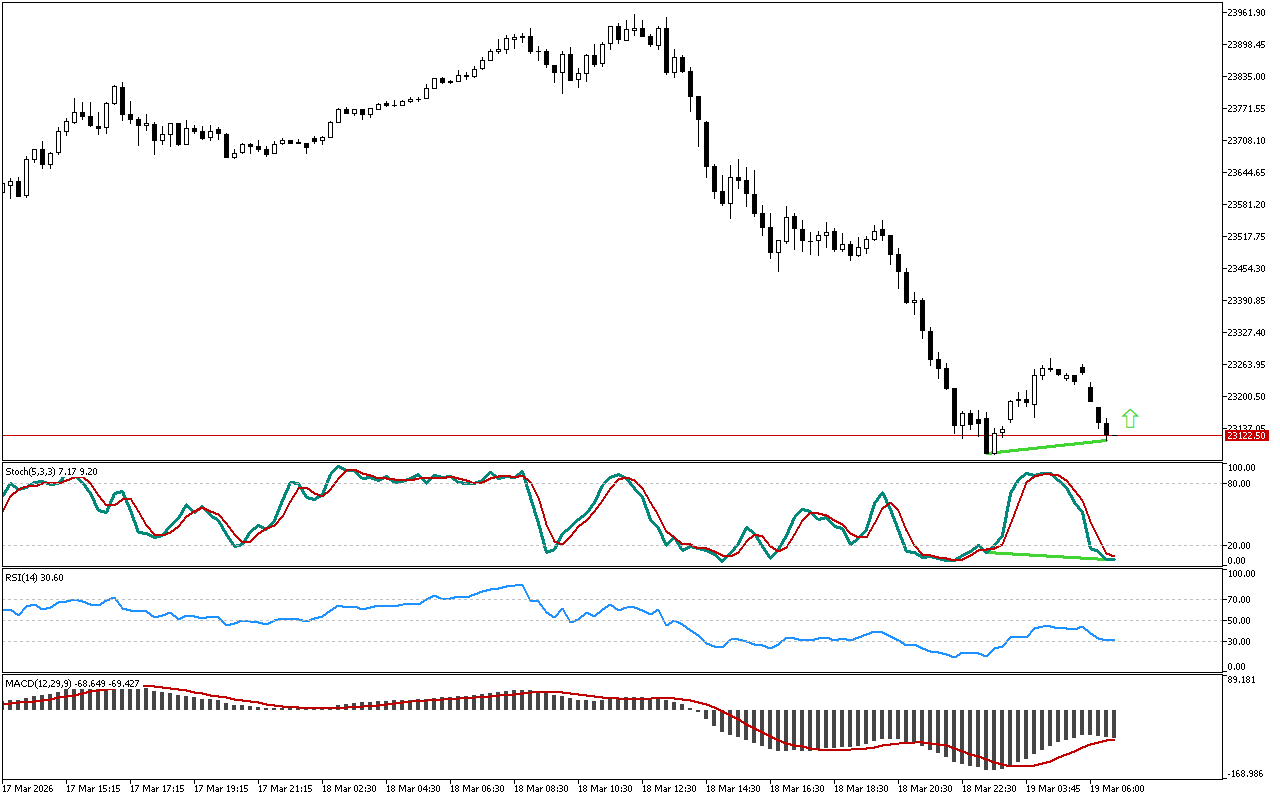Click the green up arrow signal
This screenshot has width=1280, height=800.
(1130, 419)
